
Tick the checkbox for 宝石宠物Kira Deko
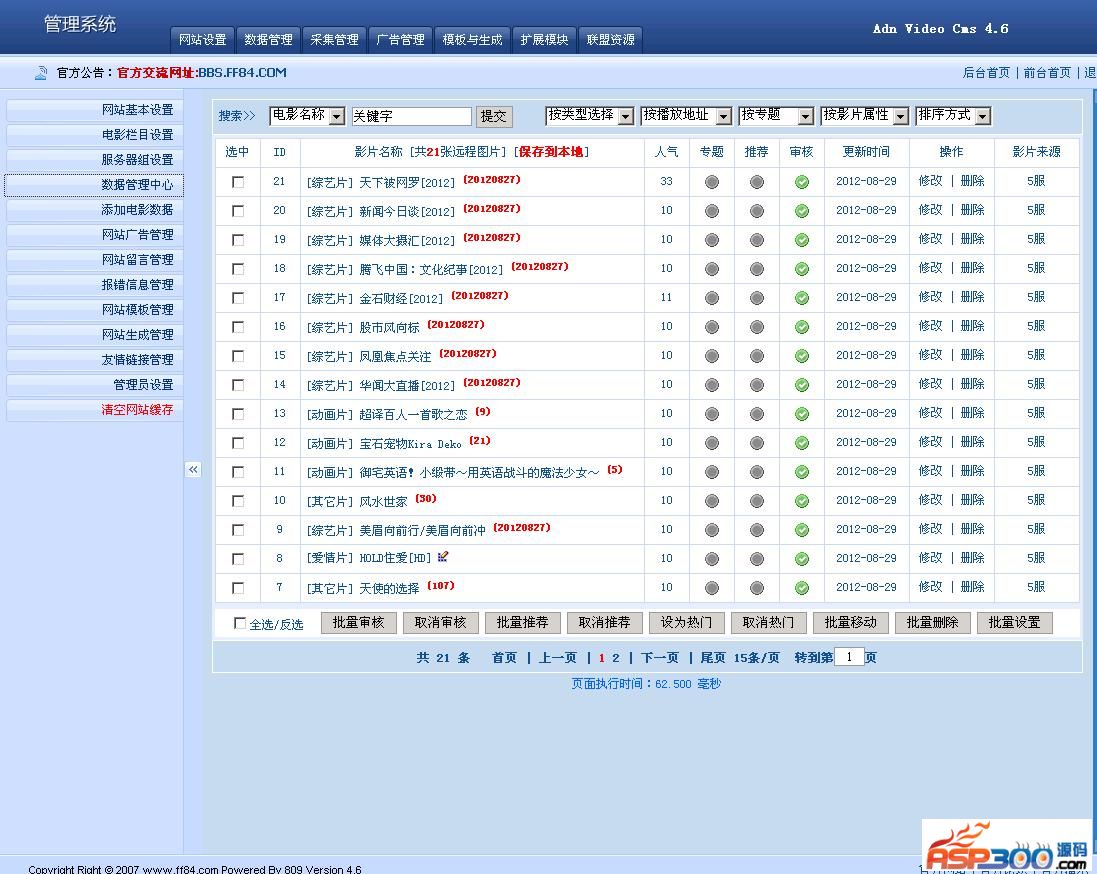[238, 443]
